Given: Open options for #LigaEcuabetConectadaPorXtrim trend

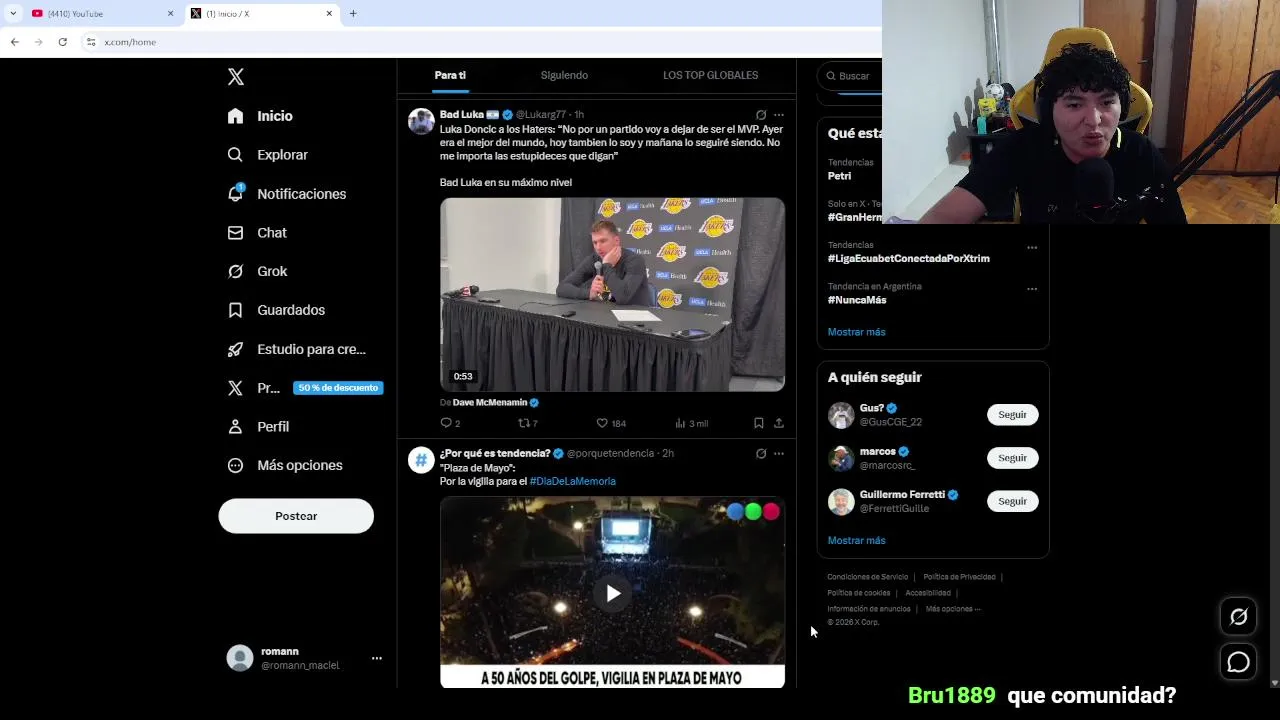Looking at the screenshot, I should (1032, 248).
